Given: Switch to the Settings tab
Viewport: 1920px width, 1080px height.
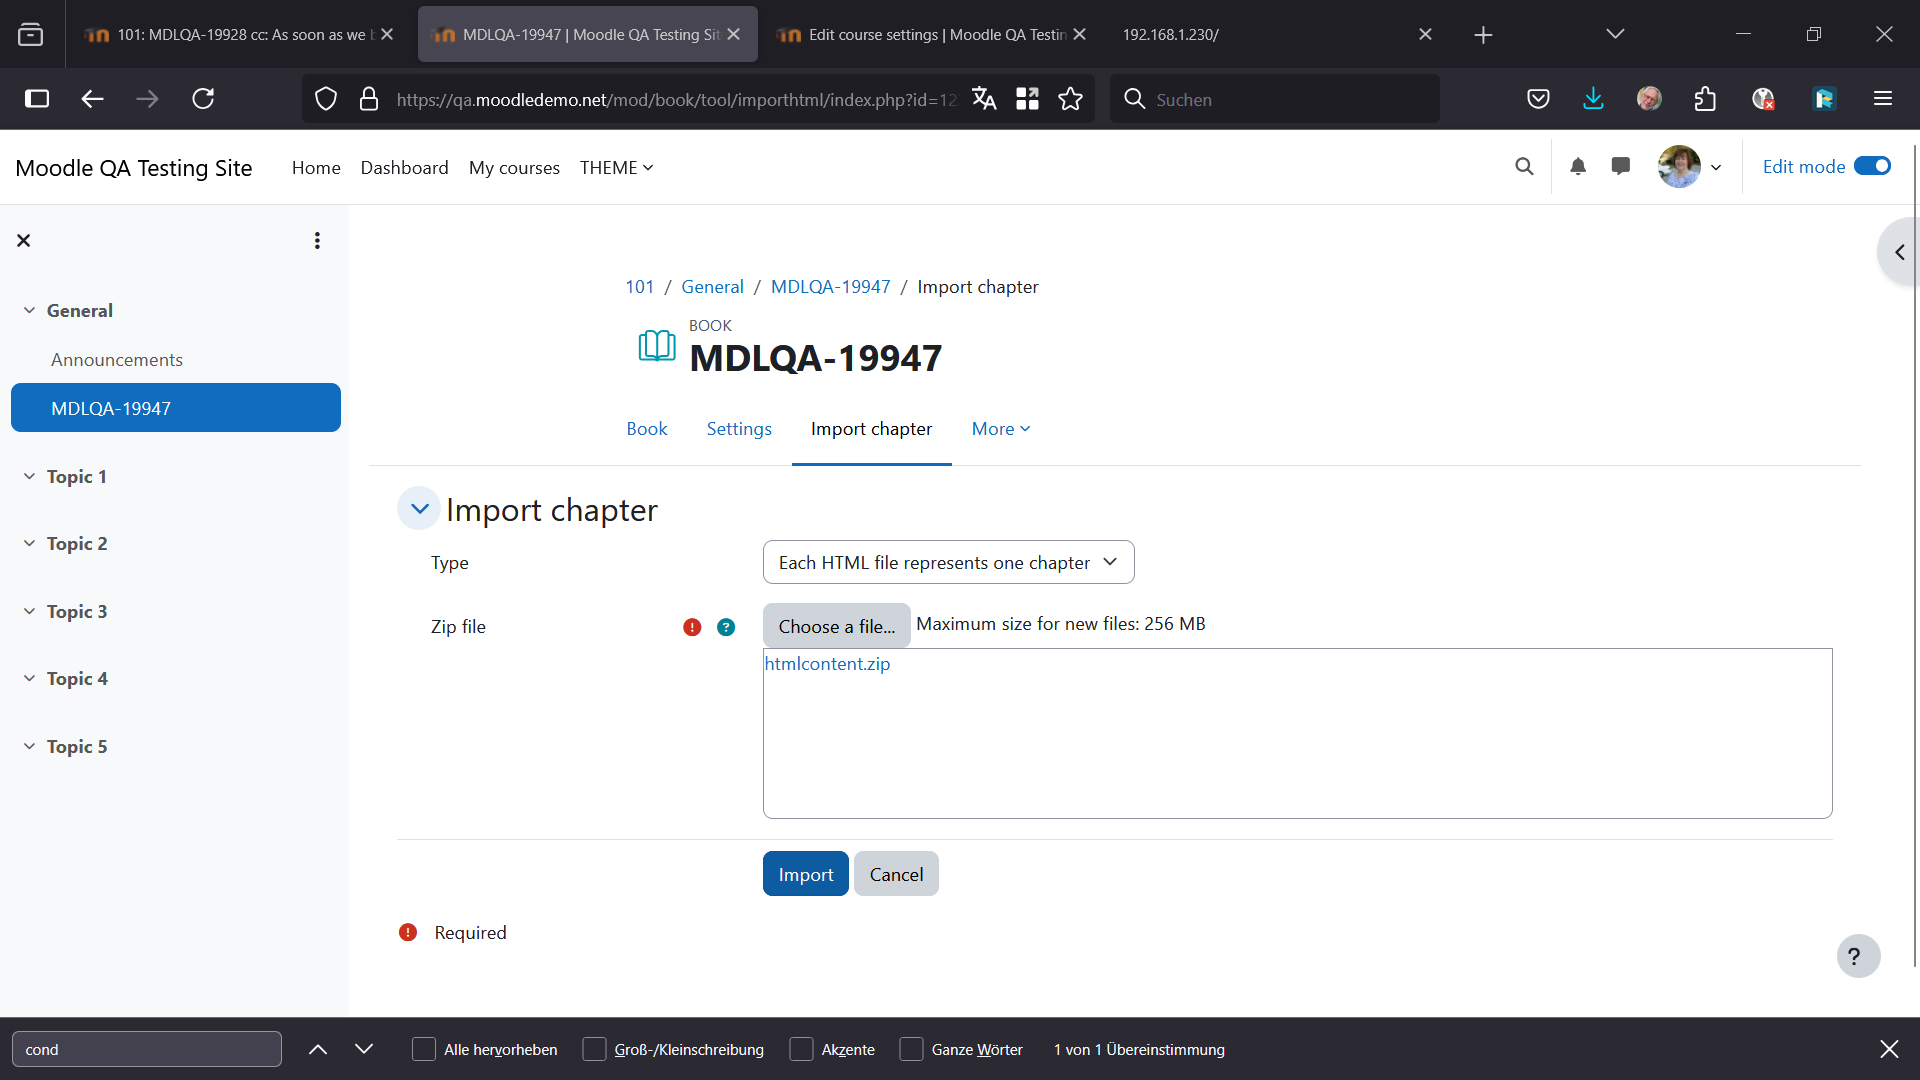Looking at the screenshot, I should [x=739, y=429].
